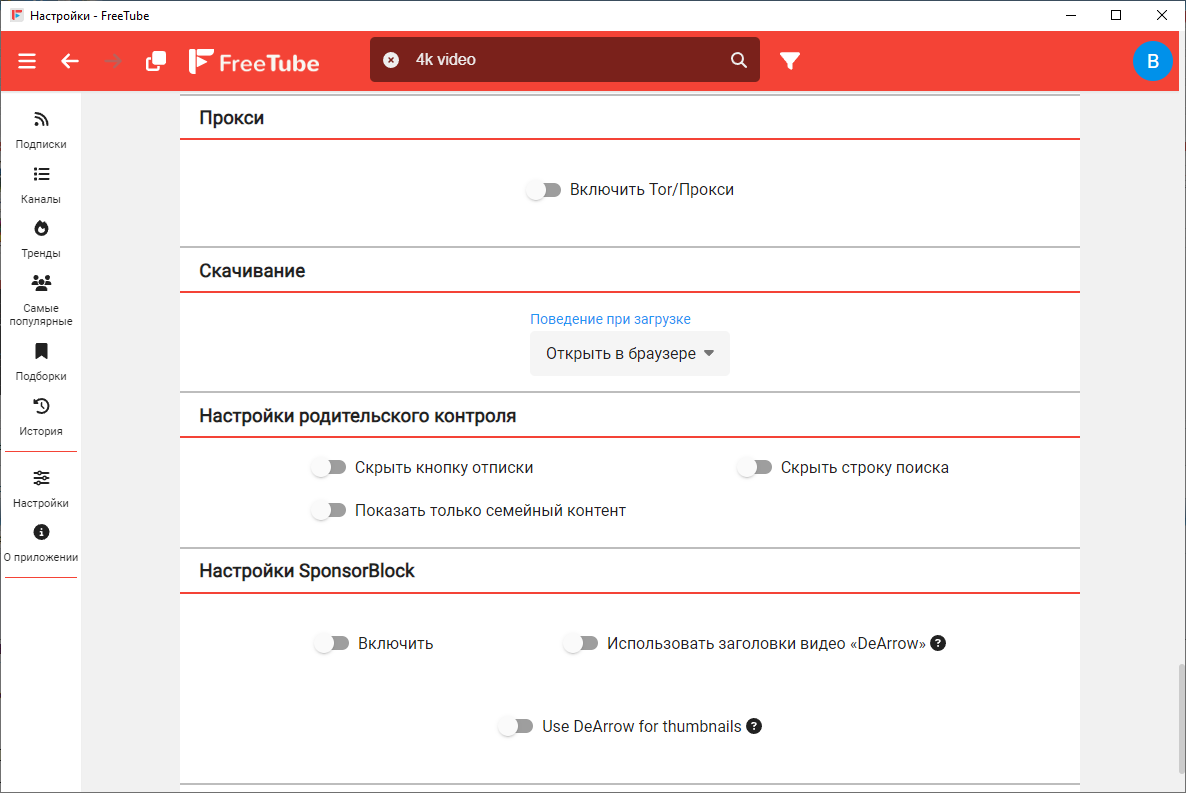Open the Открыть в браузере dropdown

(630, 353)
